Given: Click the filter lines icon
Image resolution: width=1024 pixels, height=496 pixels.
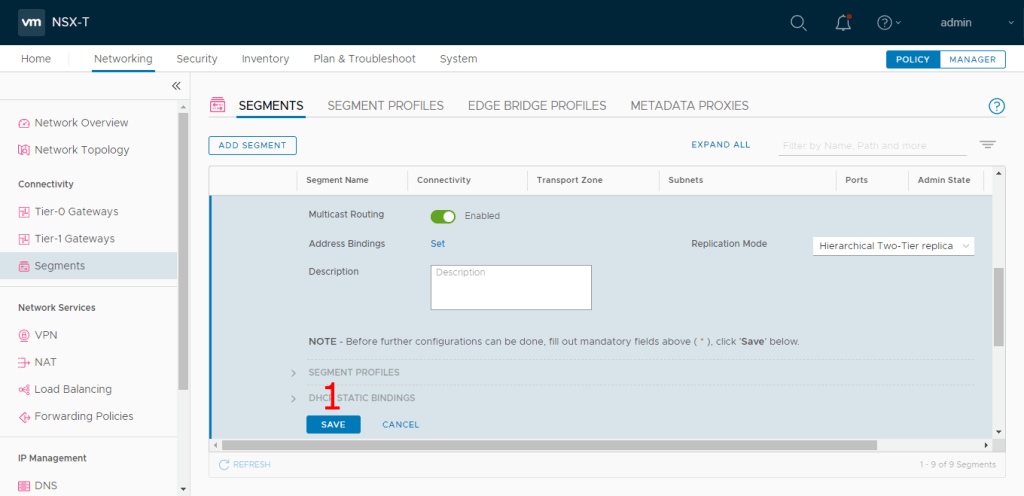Looking at the screenshot, I should (x=987, y=145).
